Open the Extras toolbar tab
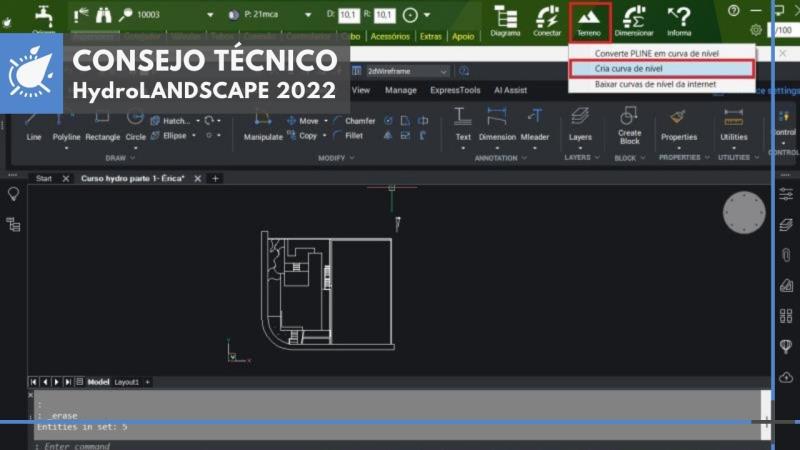Viewport: 800px width, 450px height. tap(431, 37)
